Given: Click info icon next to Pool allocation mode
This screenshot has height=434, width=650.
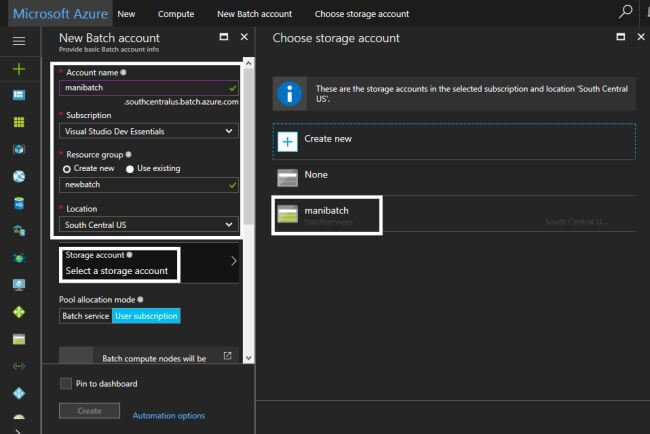Looking at the screenshot, I should click(x=141, y=299).
